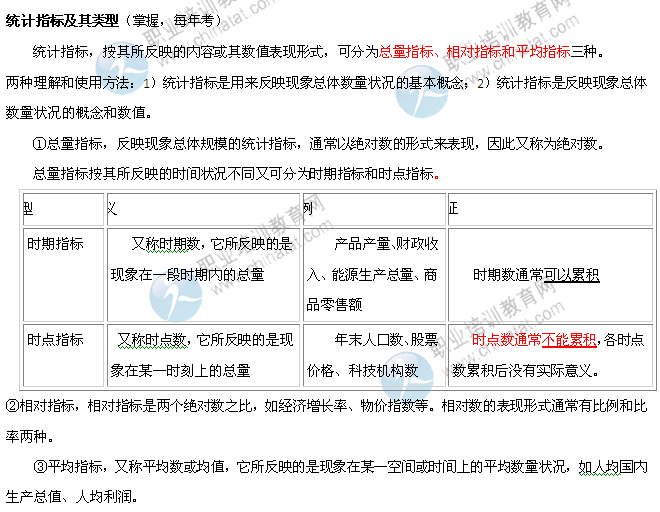Click header cell ending '义' in second column
The width and height of the screenshot is (660, 512).
203,209
